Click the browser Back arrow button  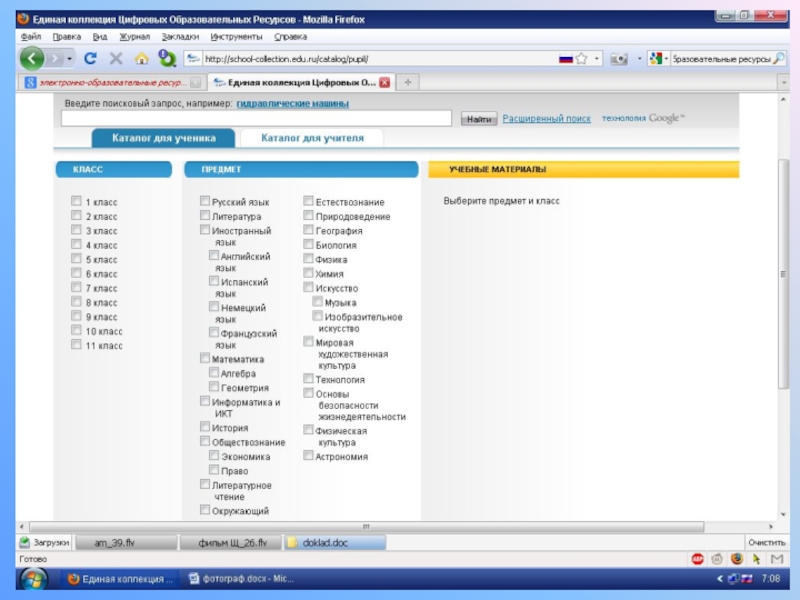pos(32,59)
